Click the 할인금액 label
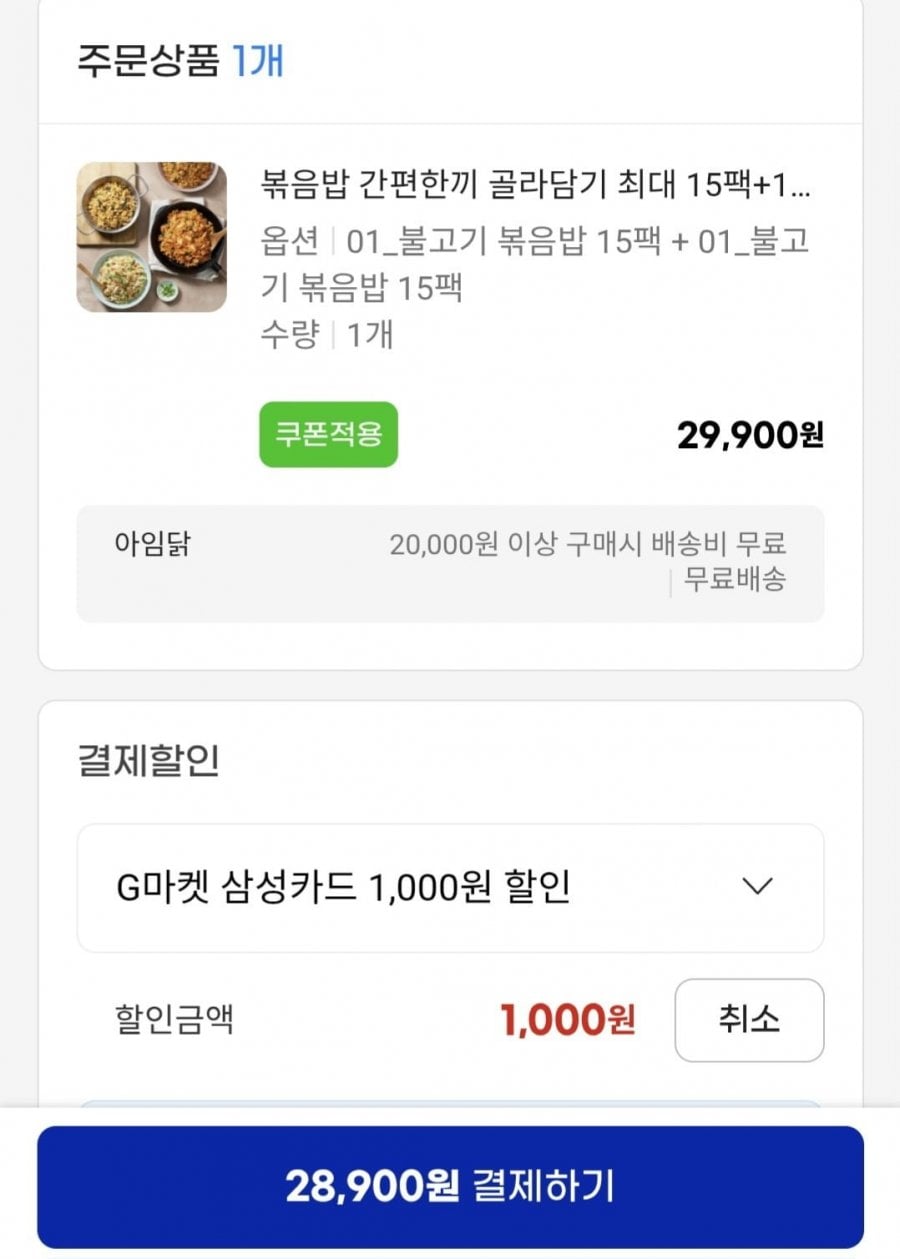 click(x=174, y=1020)
